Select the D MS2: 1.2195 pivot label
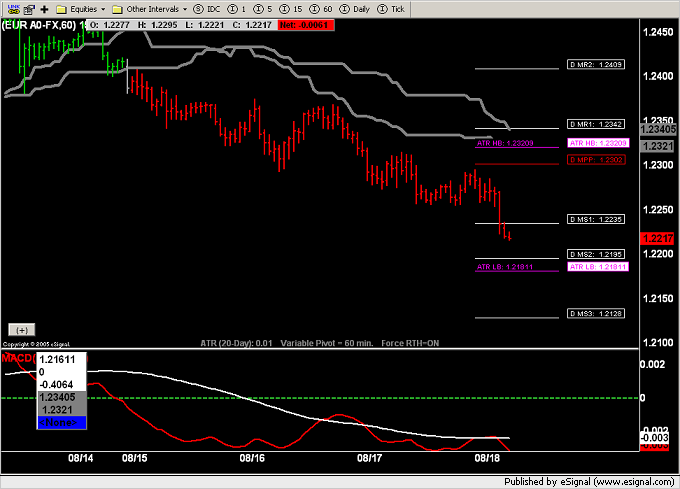680x489 pixels. point(596,254)
